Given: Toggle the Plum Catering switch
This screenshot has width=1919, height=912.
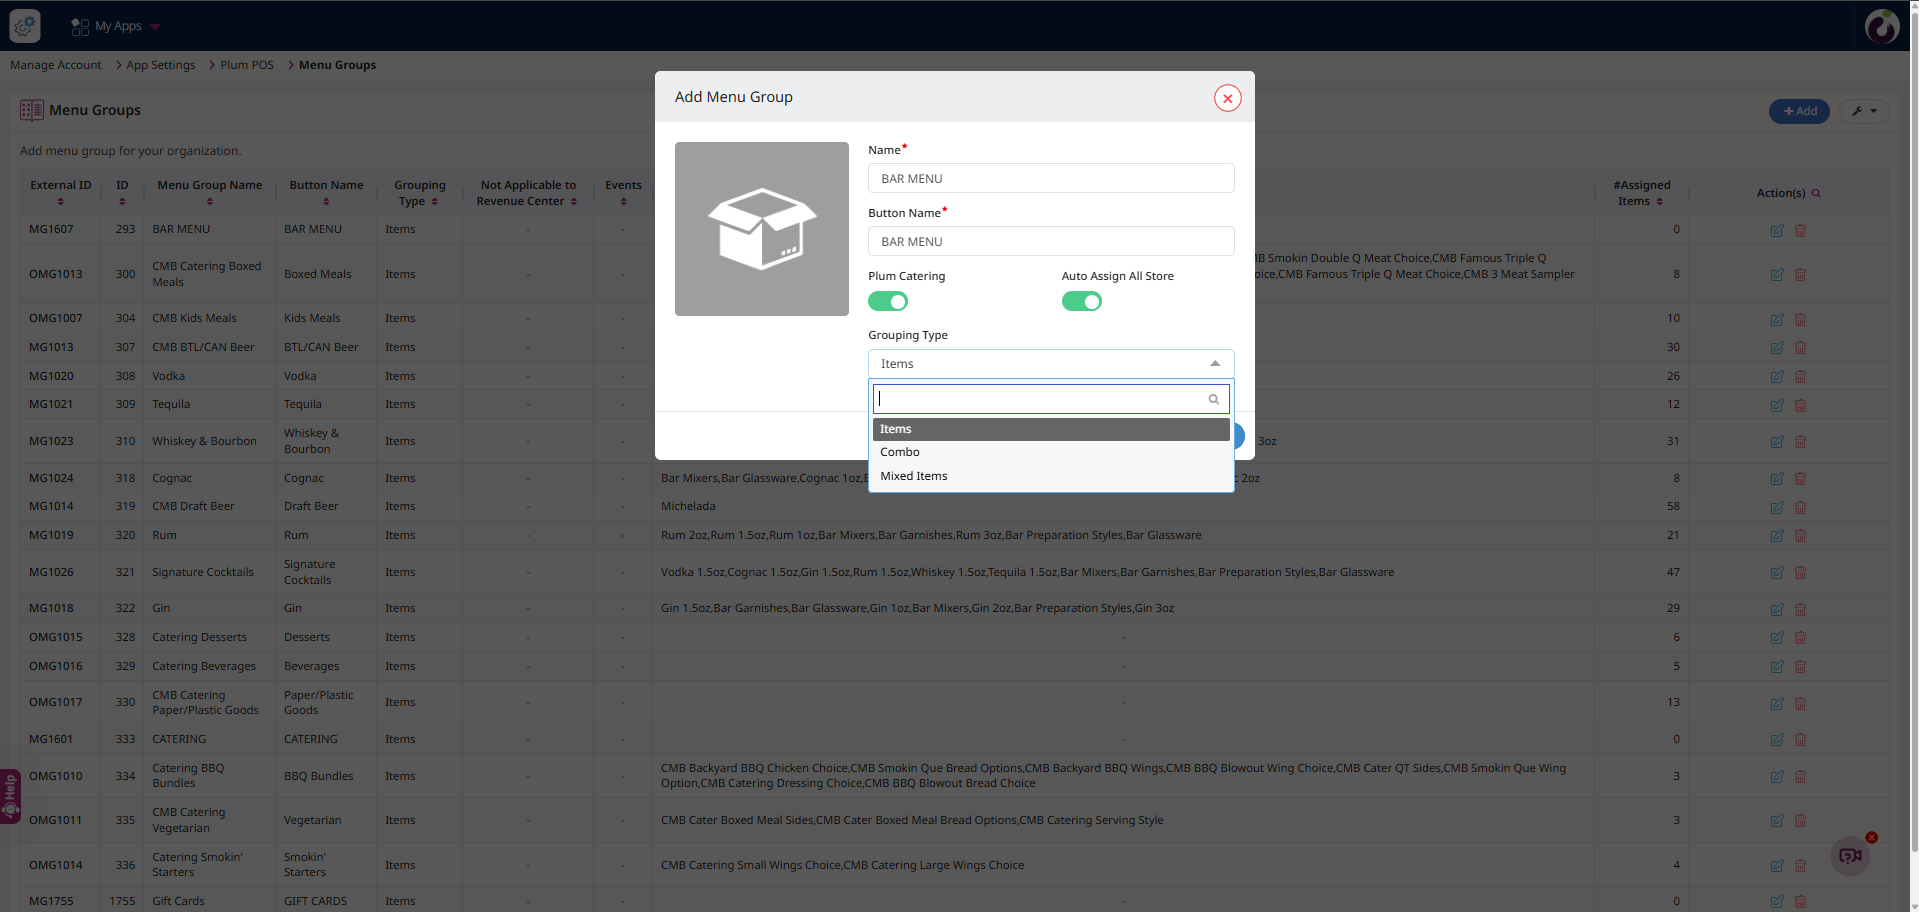Looking at the screenshot, I should [x=887, y=301].
